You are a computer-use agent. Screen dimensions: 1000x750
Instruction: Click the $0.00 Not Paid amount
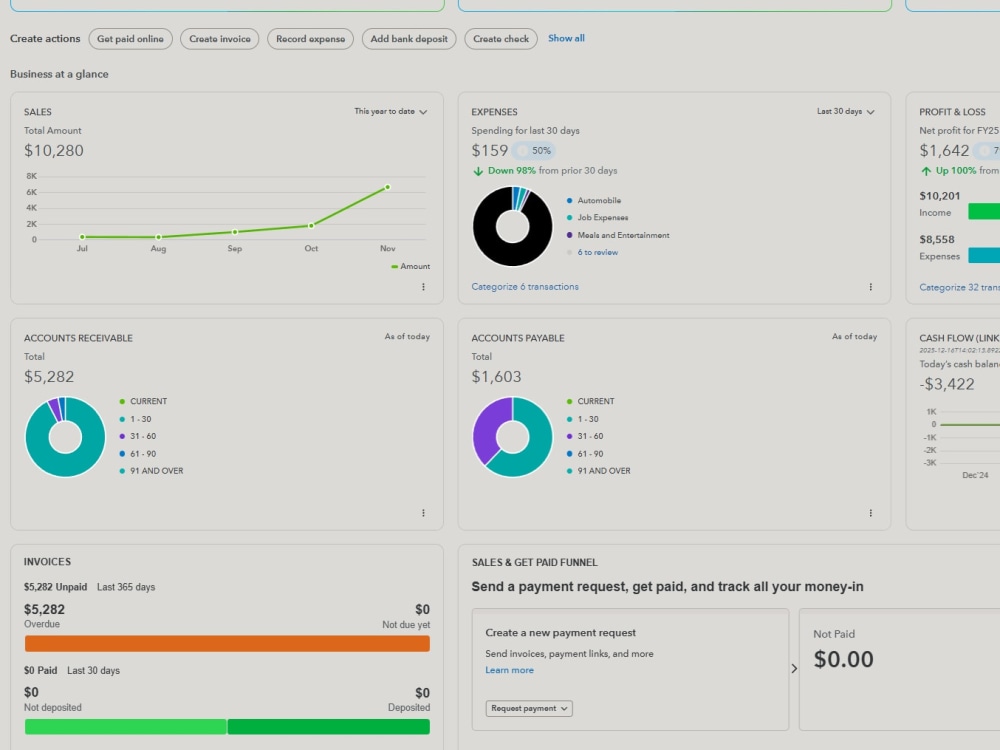[843, 659]
